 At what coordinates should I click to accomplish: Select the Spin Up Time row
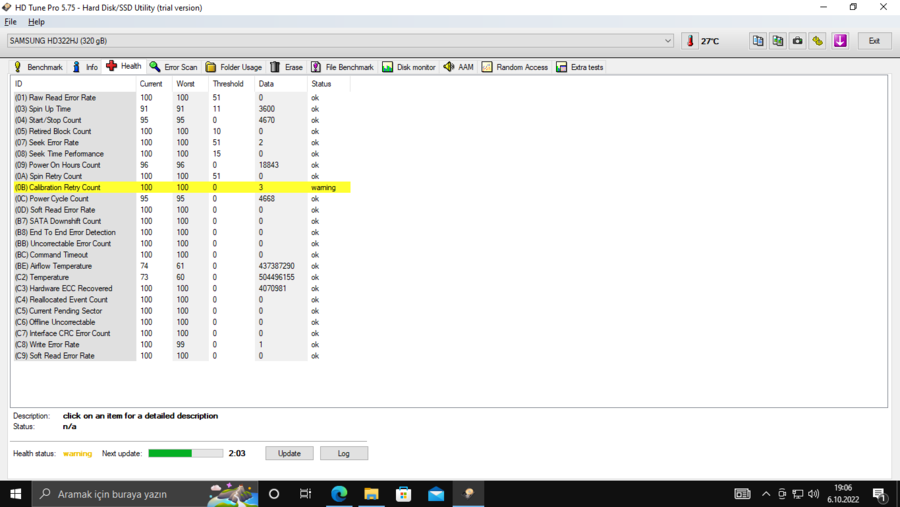click(181, 109)
